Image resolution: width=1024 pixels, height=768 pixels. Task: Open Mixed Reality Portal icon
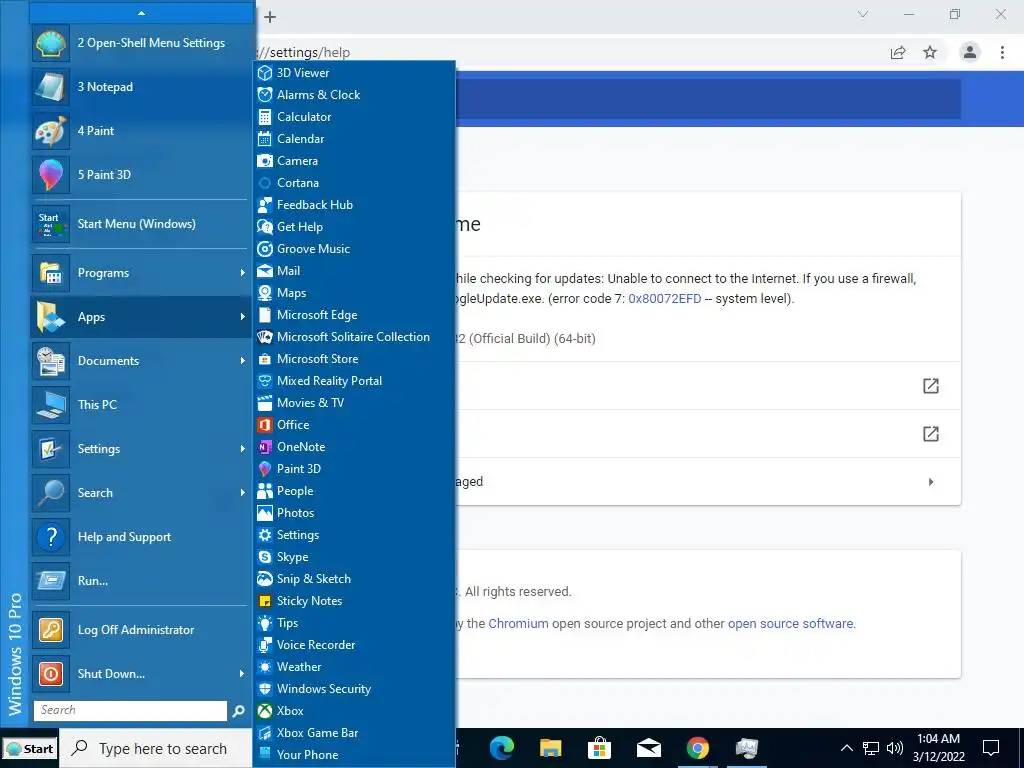[x=264, y=381]
